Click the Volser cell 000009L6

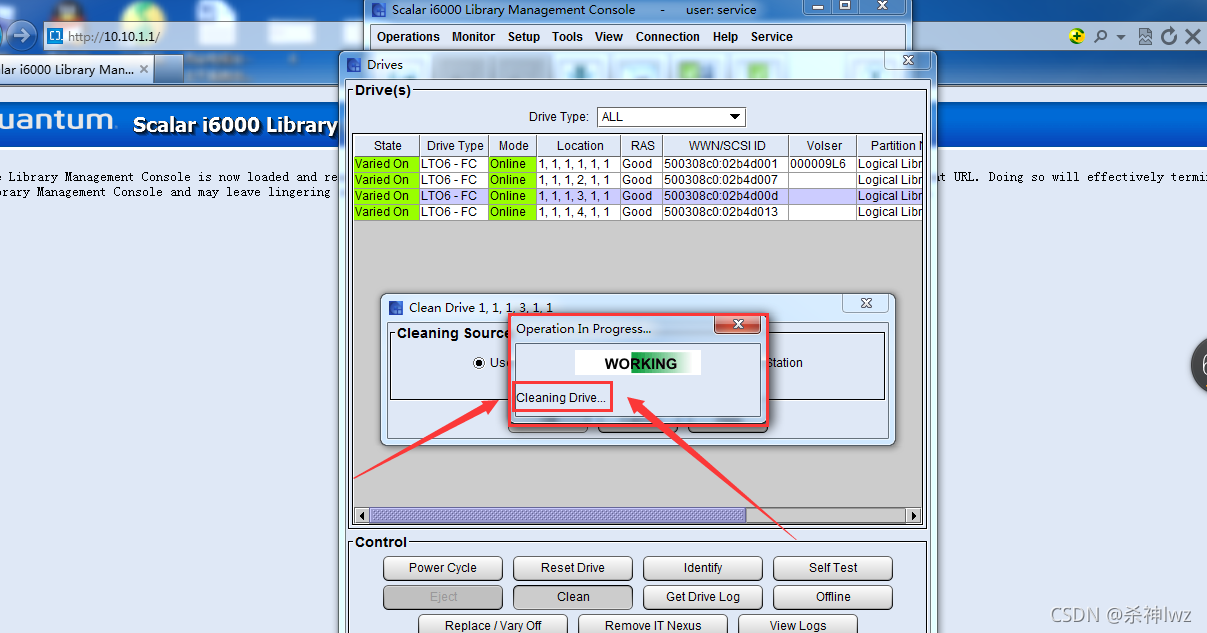[x=822, y=164]
